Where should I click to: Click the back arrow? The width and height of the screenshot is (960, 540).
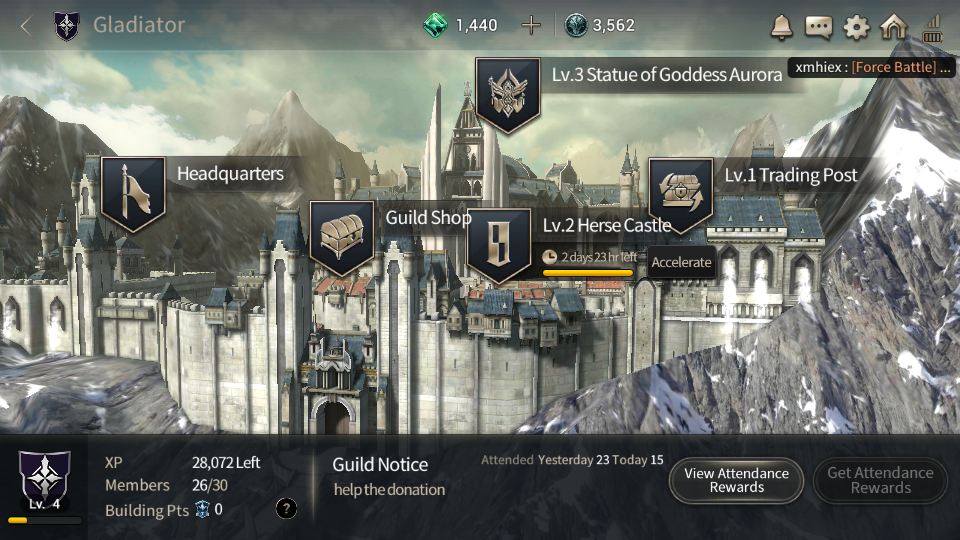(26, 26)
